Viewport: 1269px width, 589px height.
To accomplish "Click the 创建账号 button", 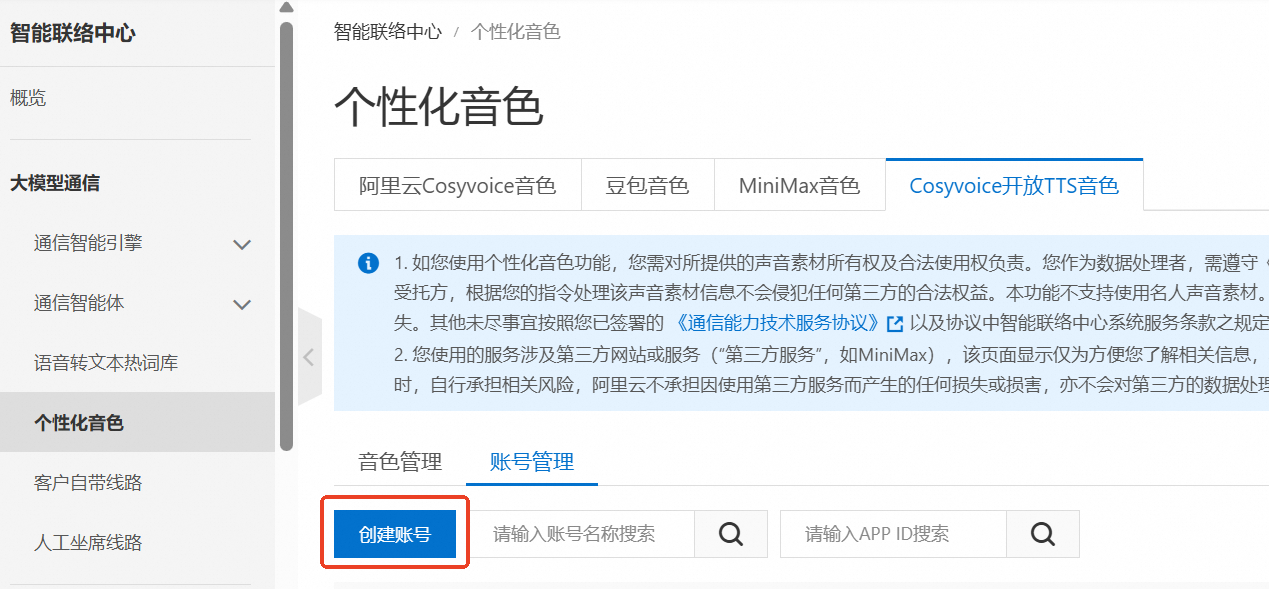I will [395, 534].
